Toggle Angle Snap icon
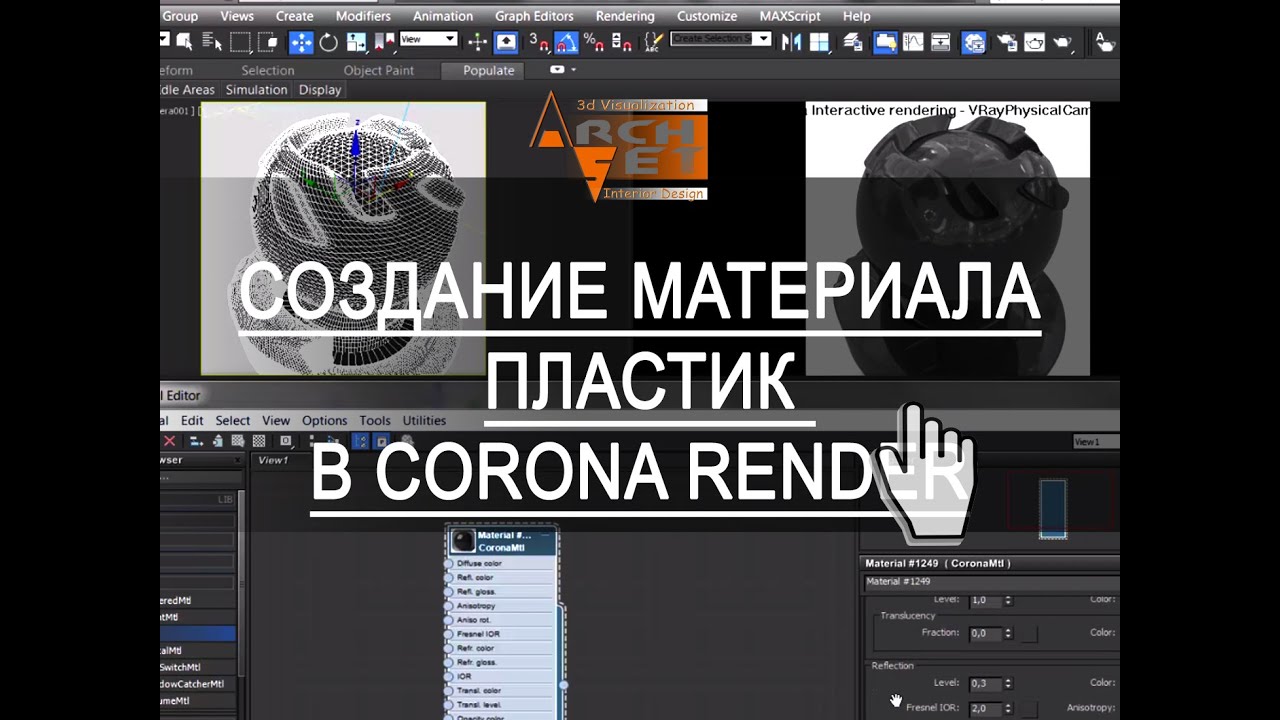The width and height of the screenshot is (1280, 720). click(566, 42)
